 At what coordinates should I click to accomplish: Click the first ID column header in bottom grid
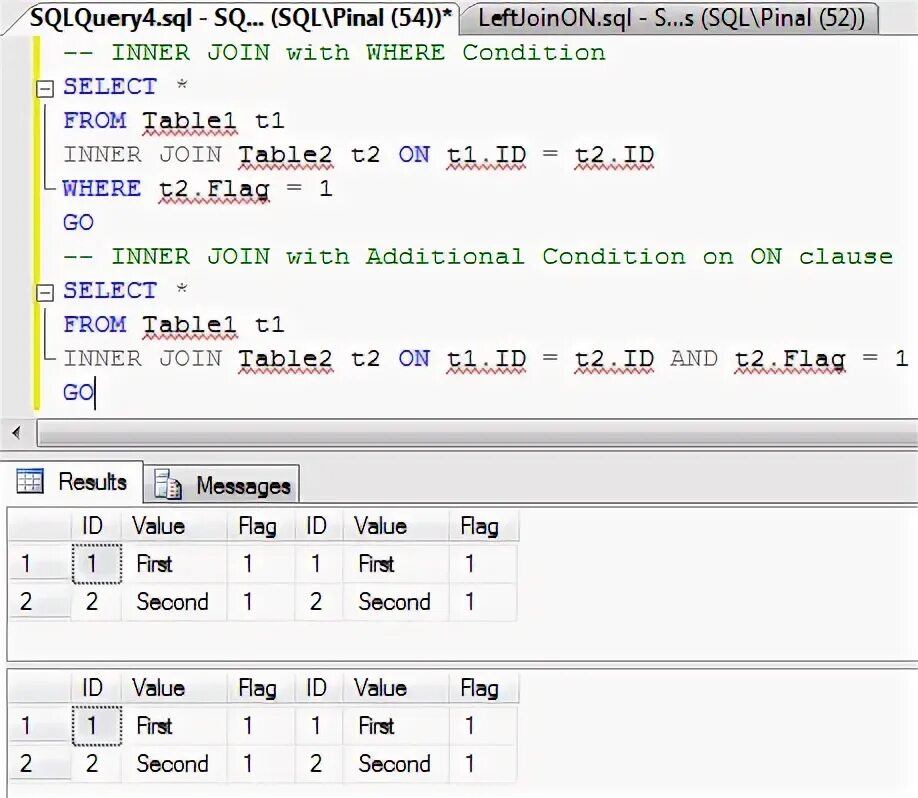coord(96,688)
